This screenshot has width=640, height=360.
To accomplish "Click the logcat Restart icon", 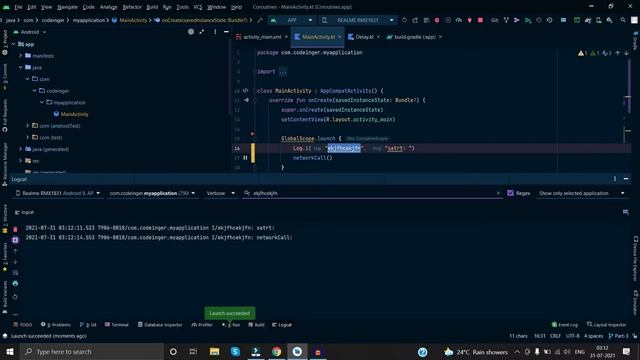I will pyautogui.click(x=15, y=297).
